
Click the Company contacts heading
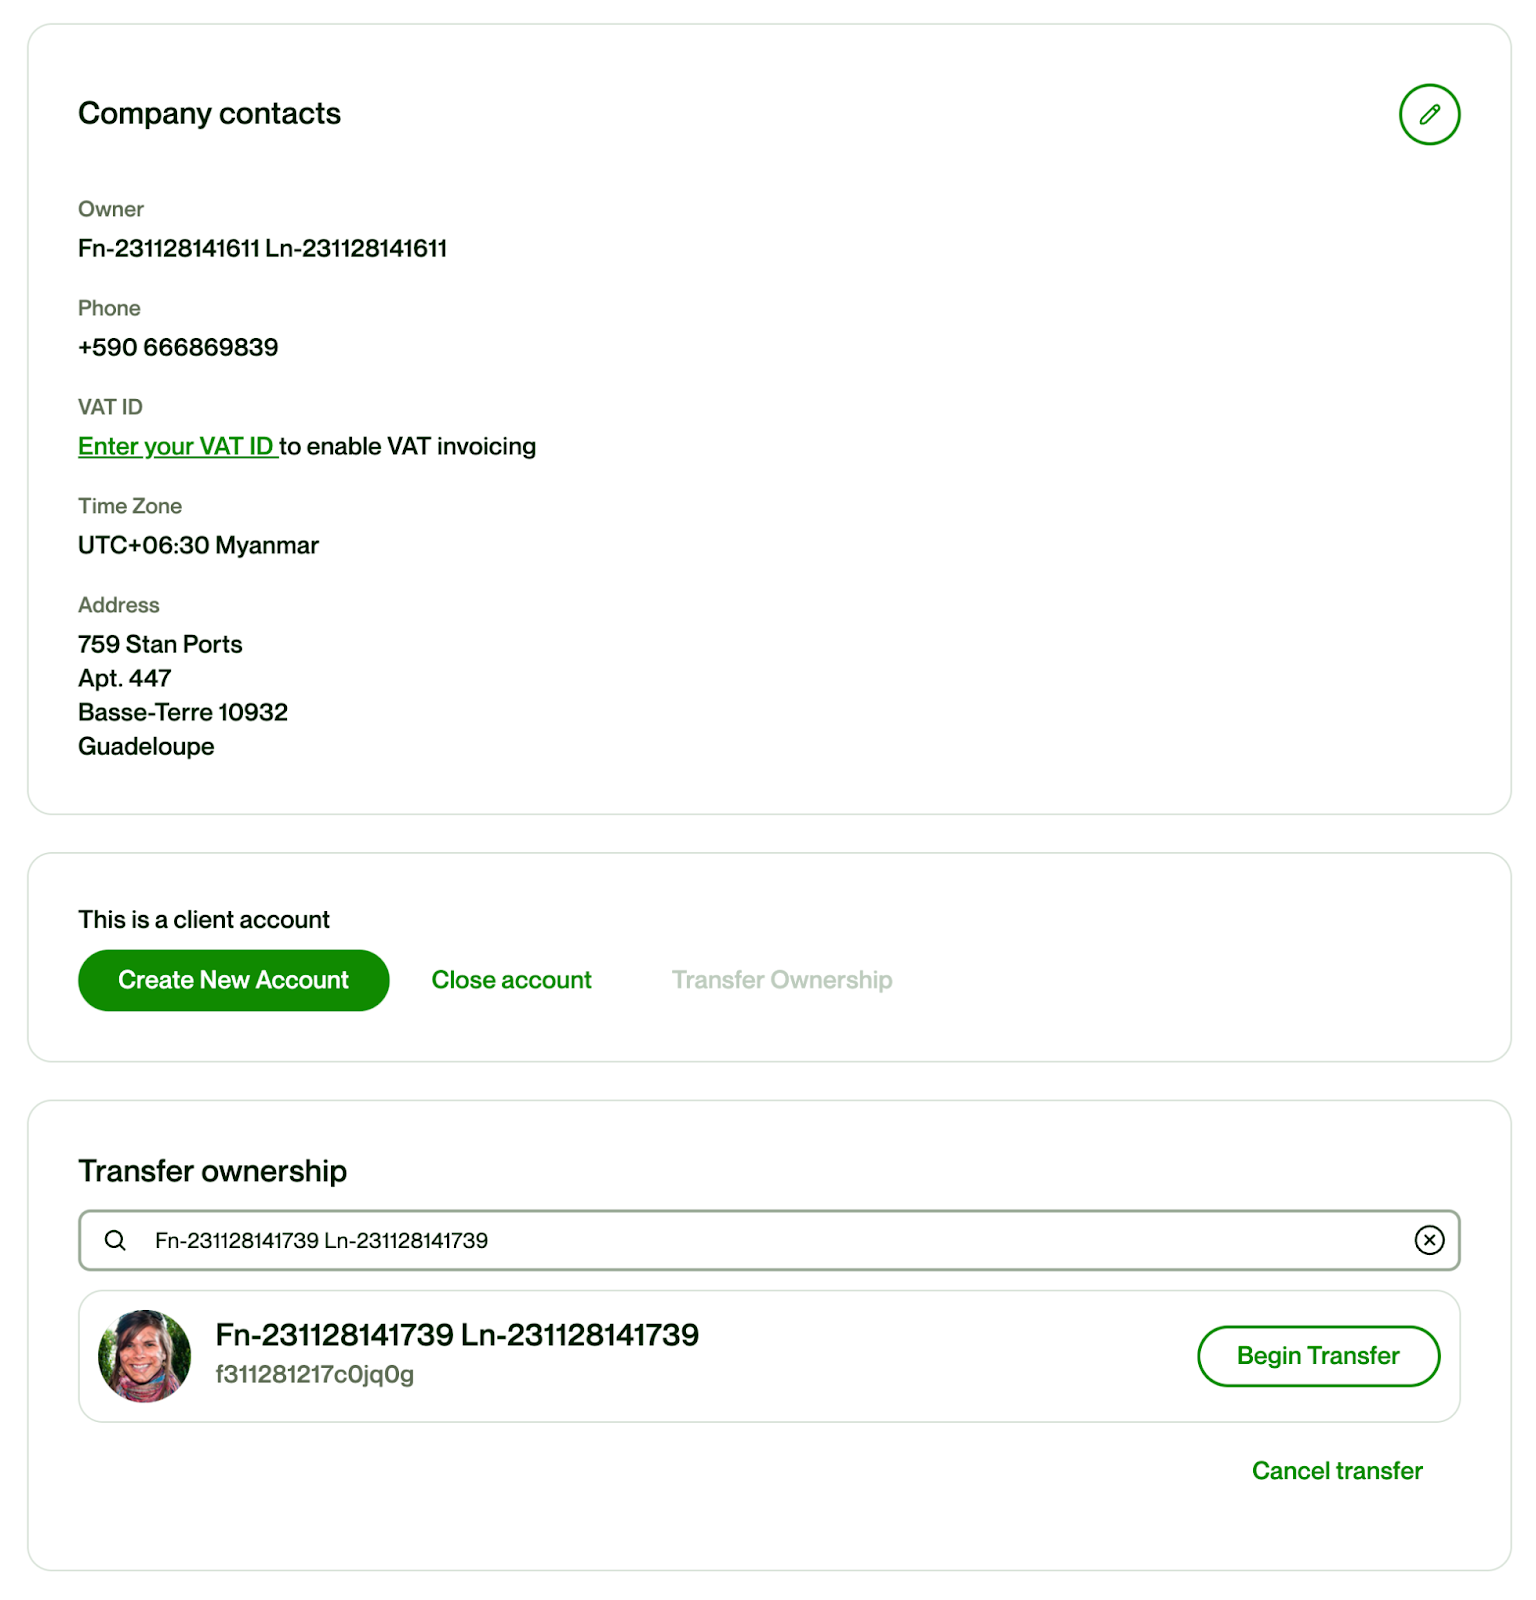coord(209,114)
